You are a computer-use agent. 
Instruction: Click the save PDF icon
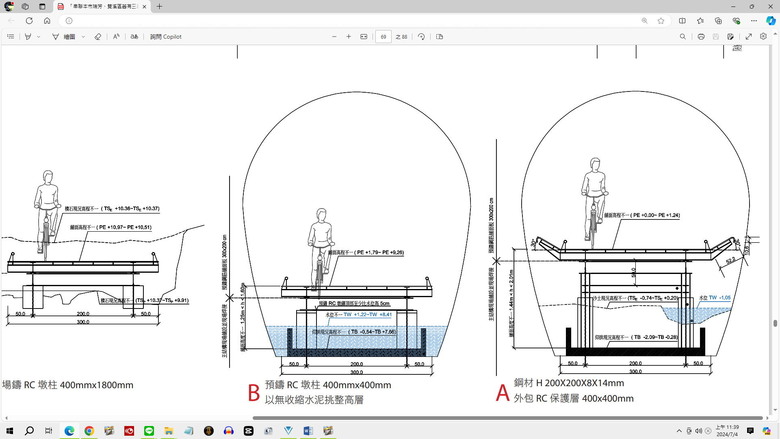[715, 36]
